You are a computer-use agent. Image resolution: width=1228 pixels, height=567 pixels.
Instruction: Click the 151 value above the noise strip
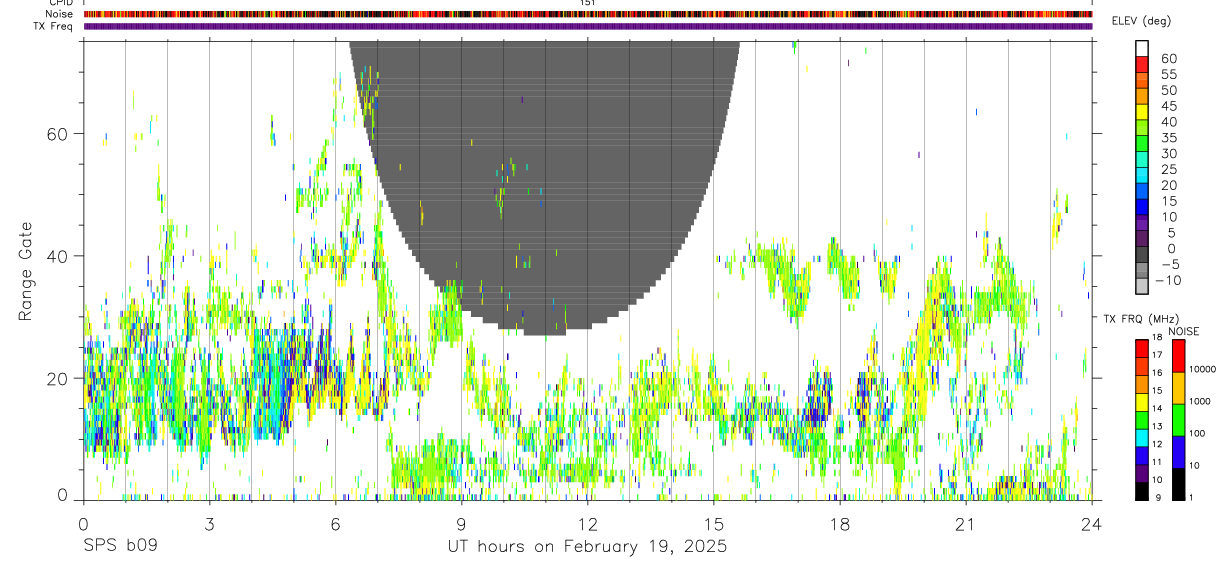pyautogui.click(x=587, y=3)
